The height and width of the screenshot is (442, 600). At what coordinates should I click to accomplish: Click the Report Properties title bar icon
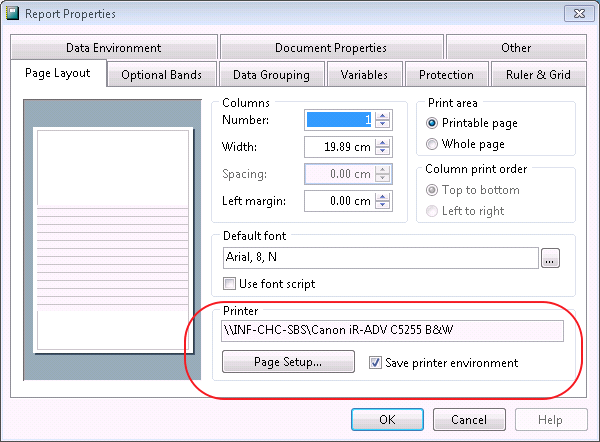pyautogui.click(x=13, y=13)
